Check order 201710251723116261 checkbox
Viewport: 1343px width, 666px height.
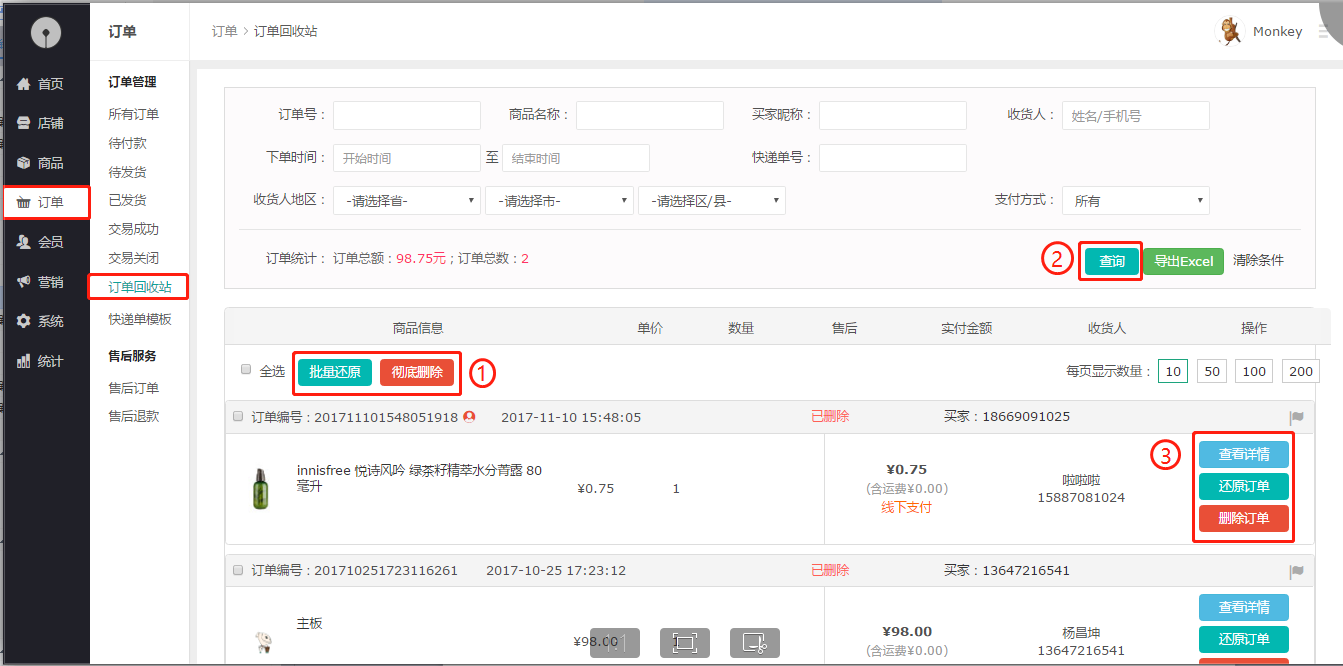click(x=238, y=570)
